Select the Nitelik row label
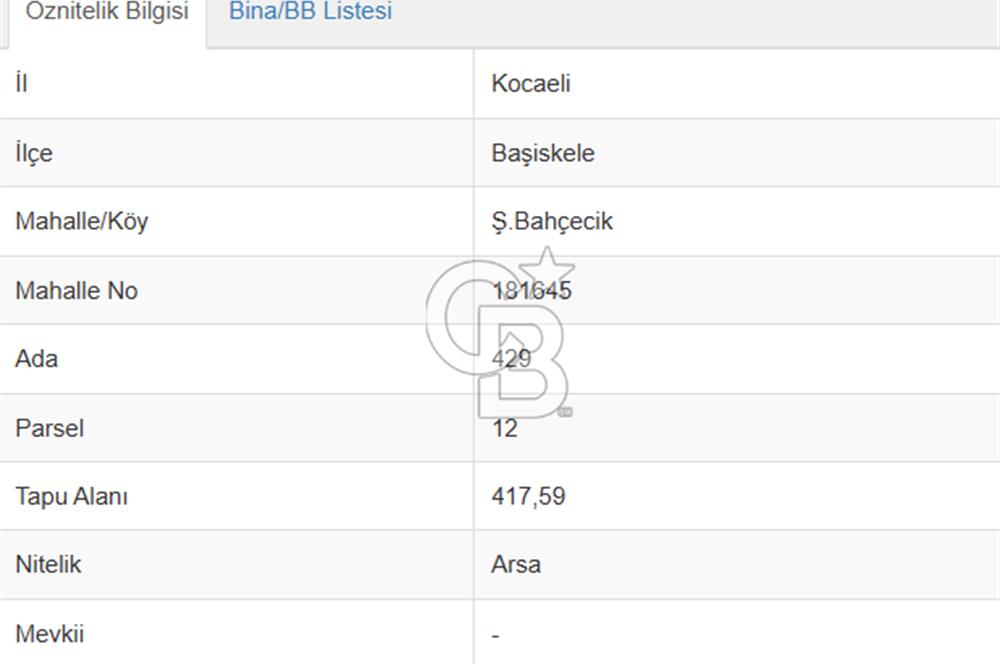The height and width of the screenshot is (664, 1000). 48,564
